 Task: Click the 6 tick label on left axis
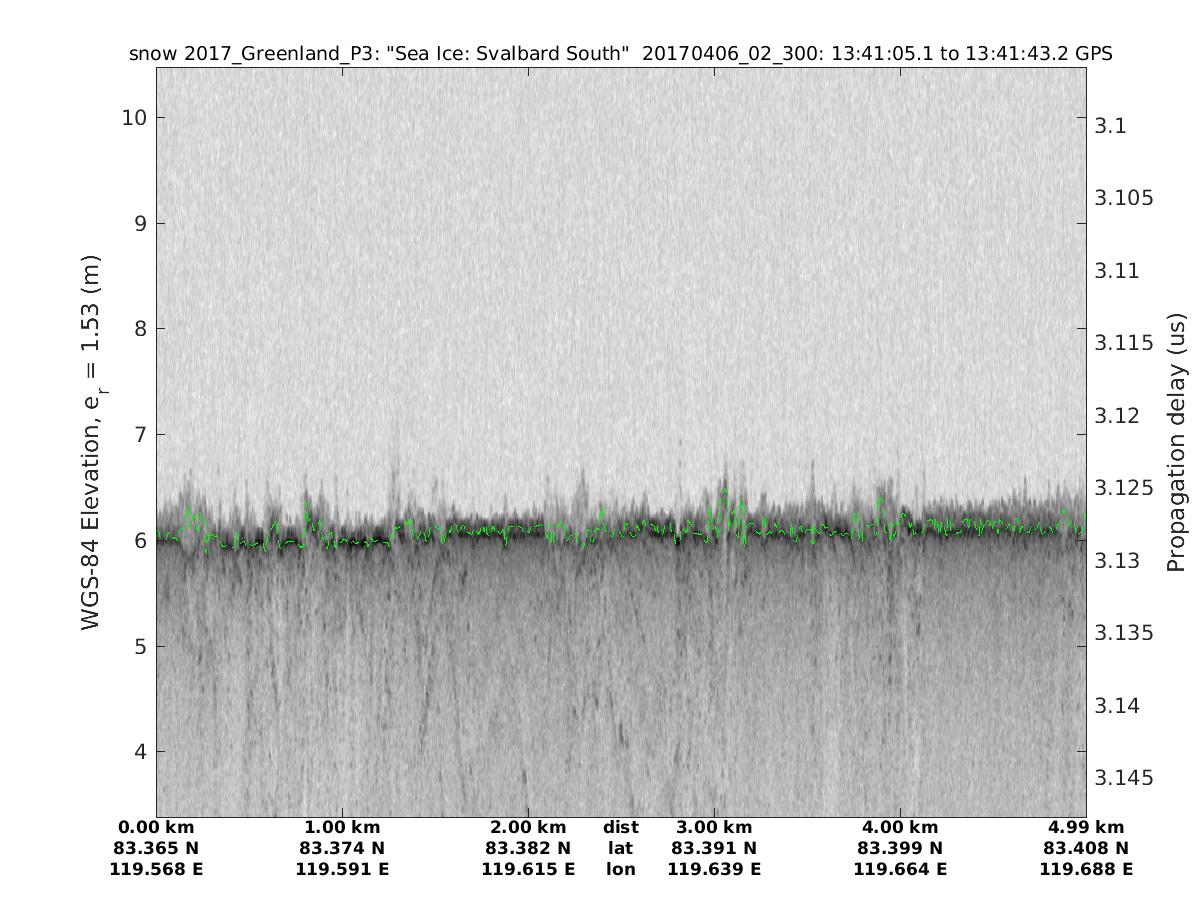pos(140,540)
